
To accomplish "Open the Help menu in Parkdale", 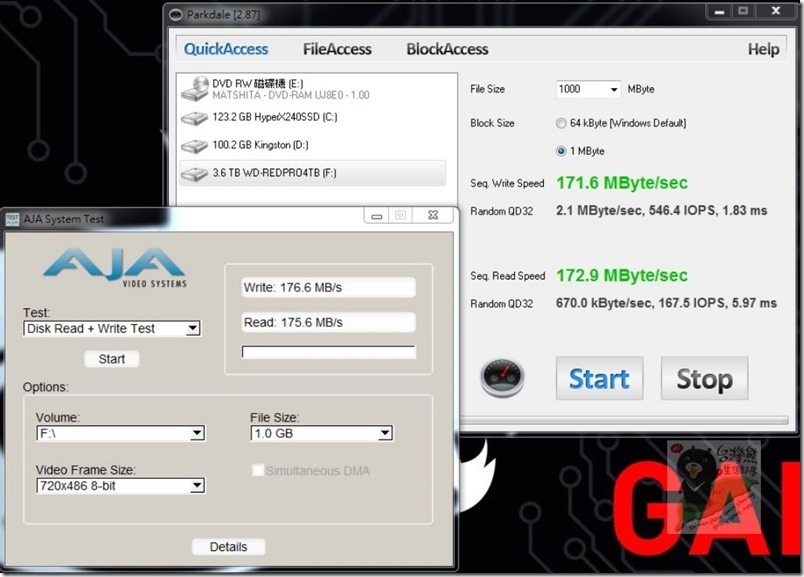I will tap(763, 49).
